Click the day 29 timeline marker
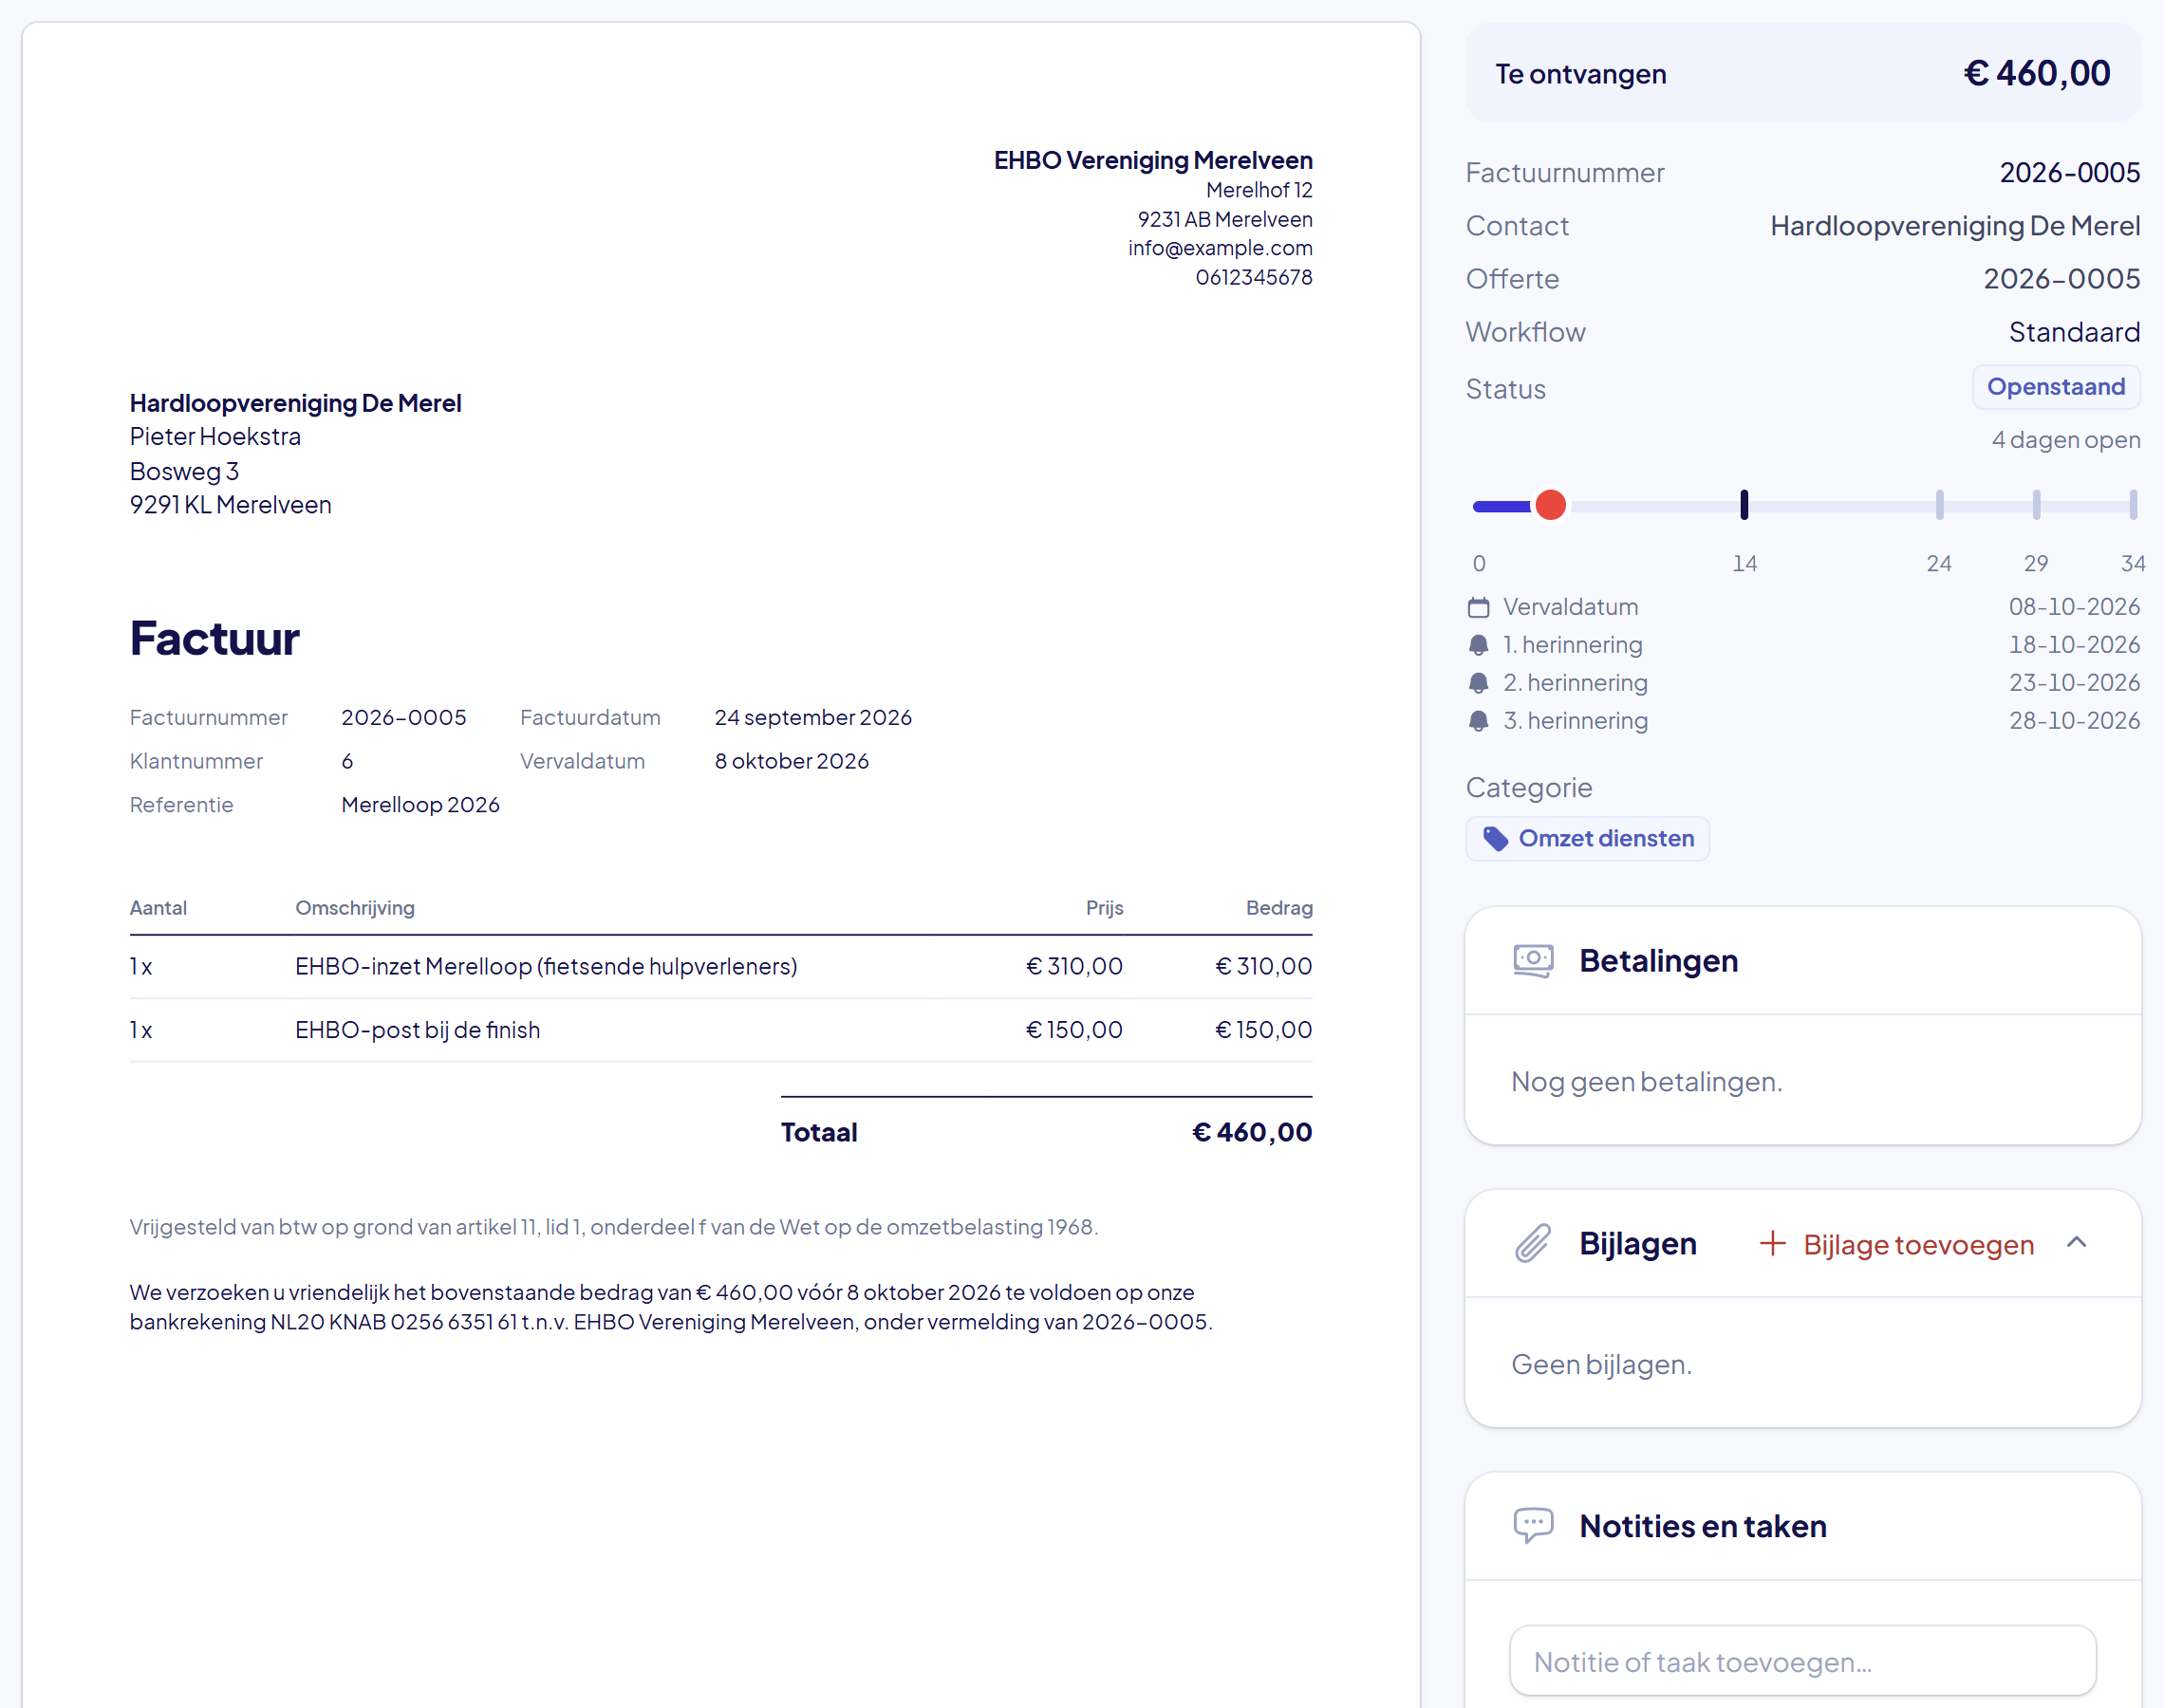Viewport: 2164px width, 1708px height. click(x=2036, y=505)
